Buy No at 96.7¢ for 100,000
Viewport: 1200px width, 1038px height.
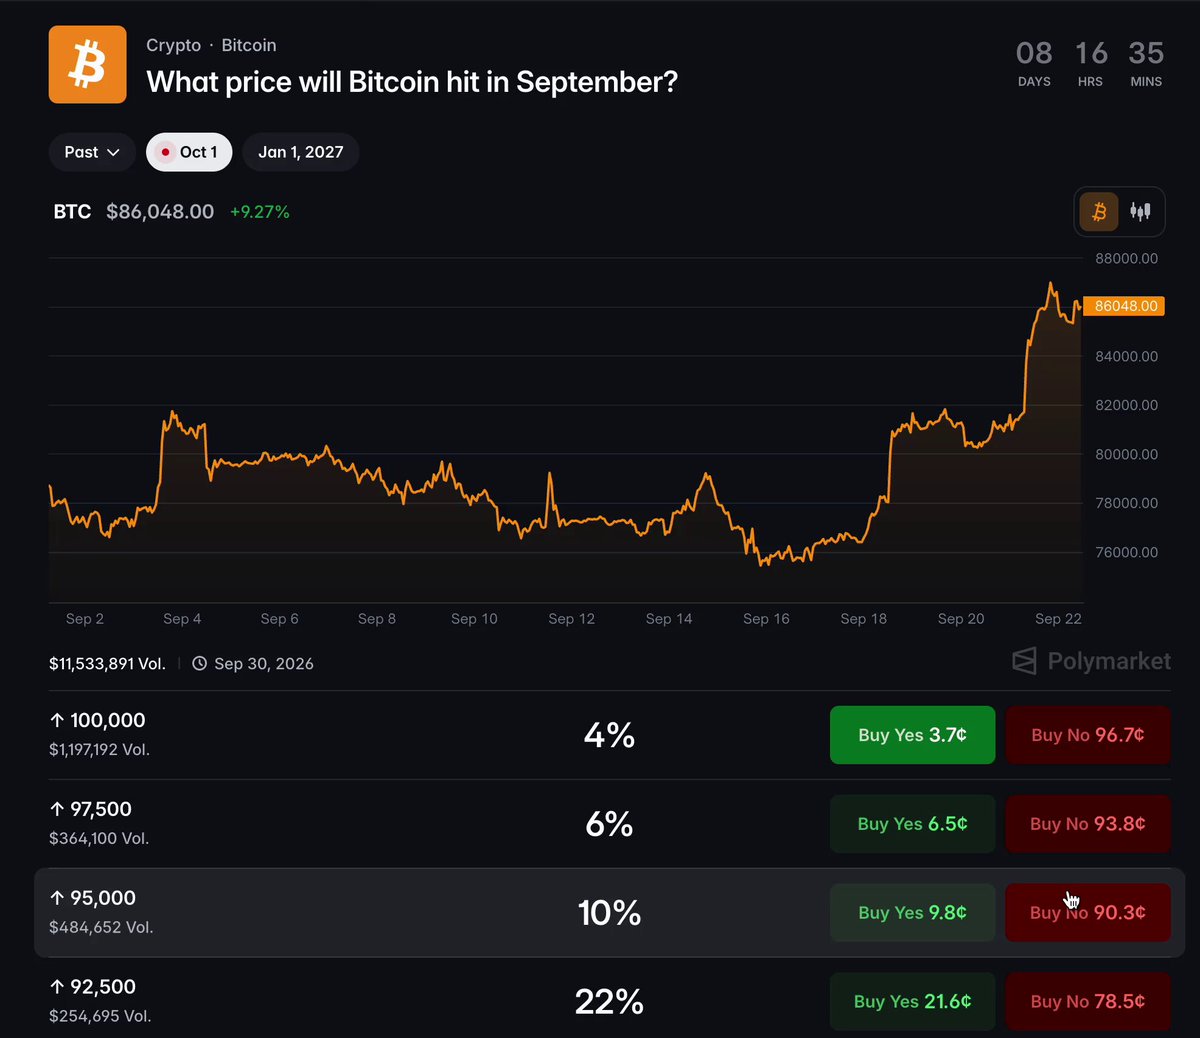[x=1088, y=735]
